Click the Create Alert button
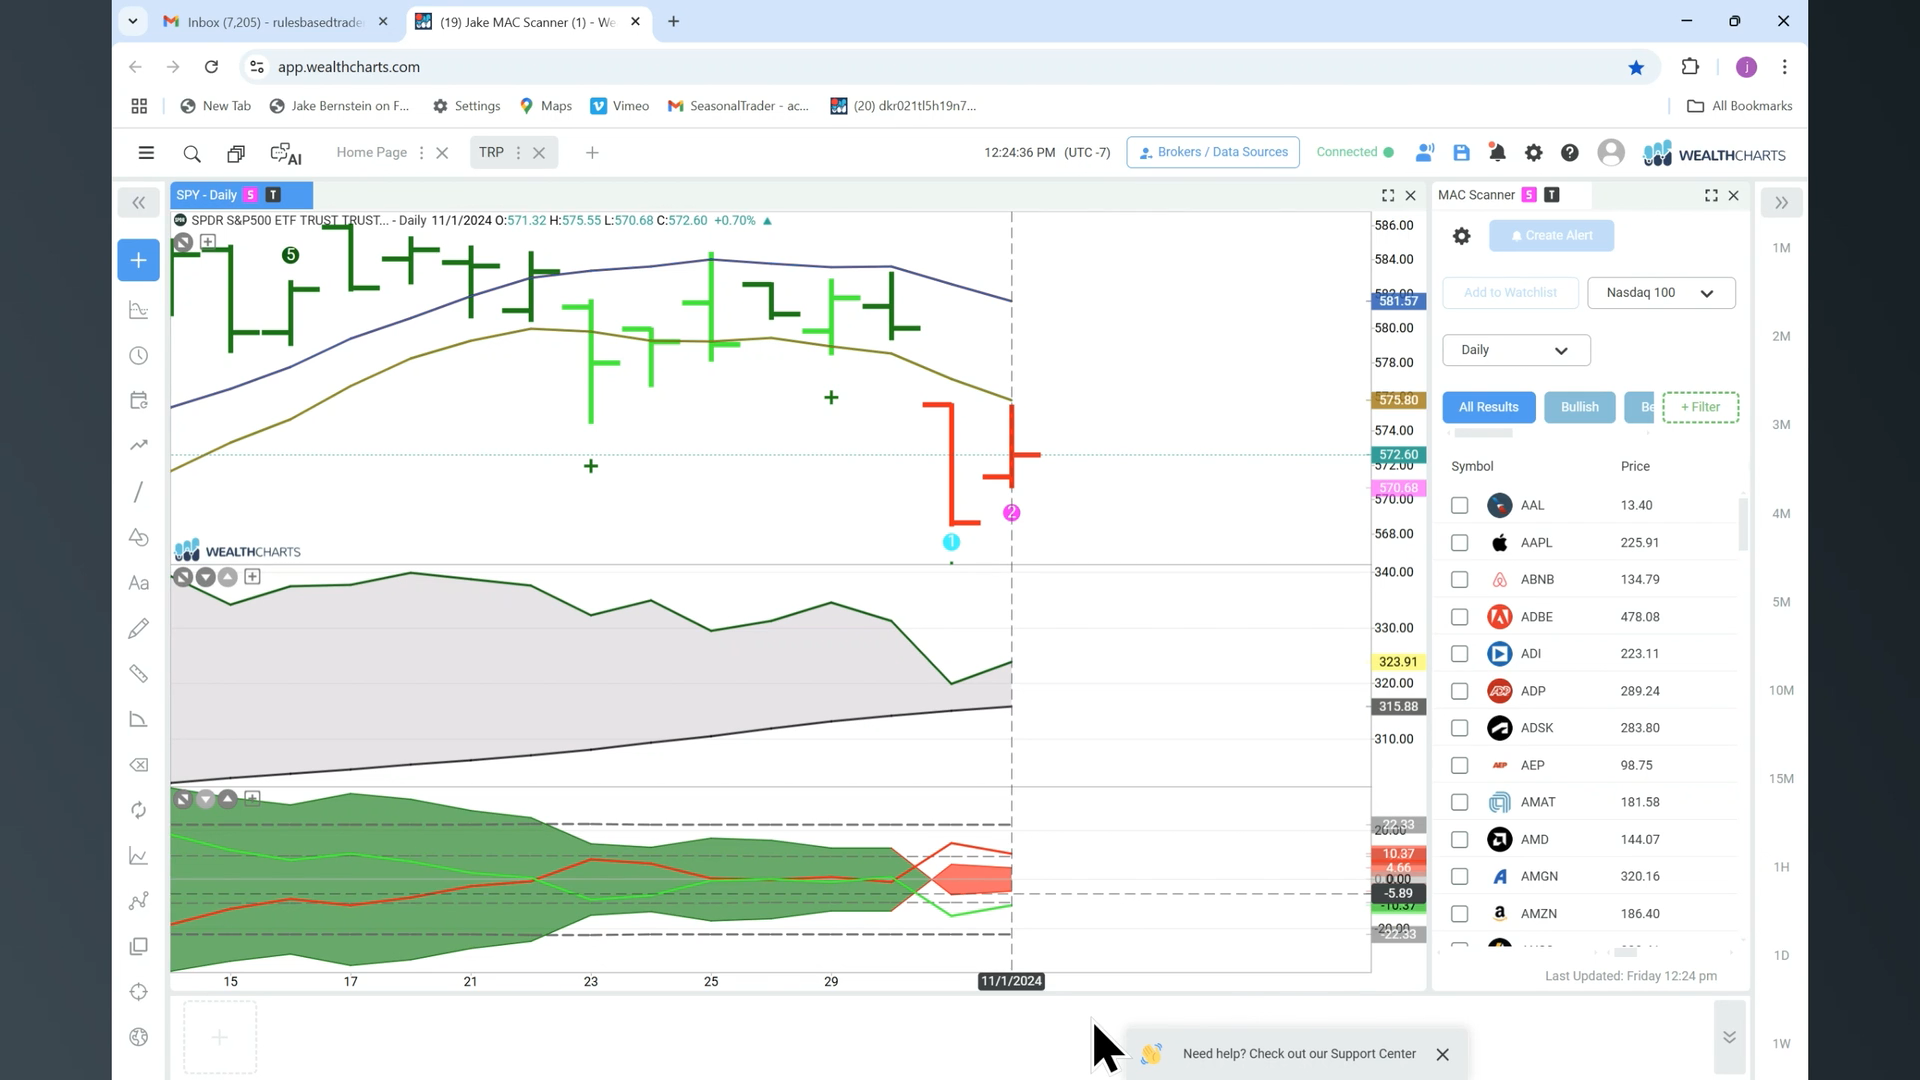 [1551, 236]
